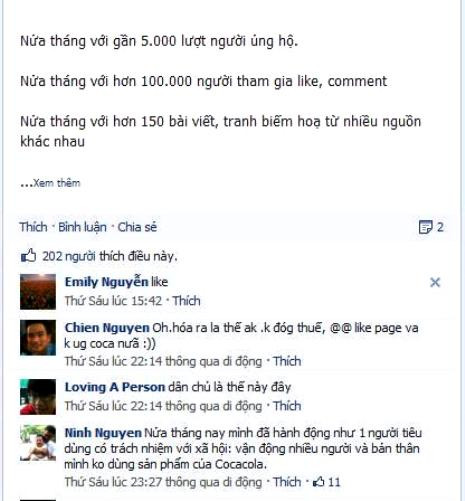Viewport: 465px width, 501px height.
Task: Open Emily Nguyễn's profile picture
Action: tap(38, 292)
